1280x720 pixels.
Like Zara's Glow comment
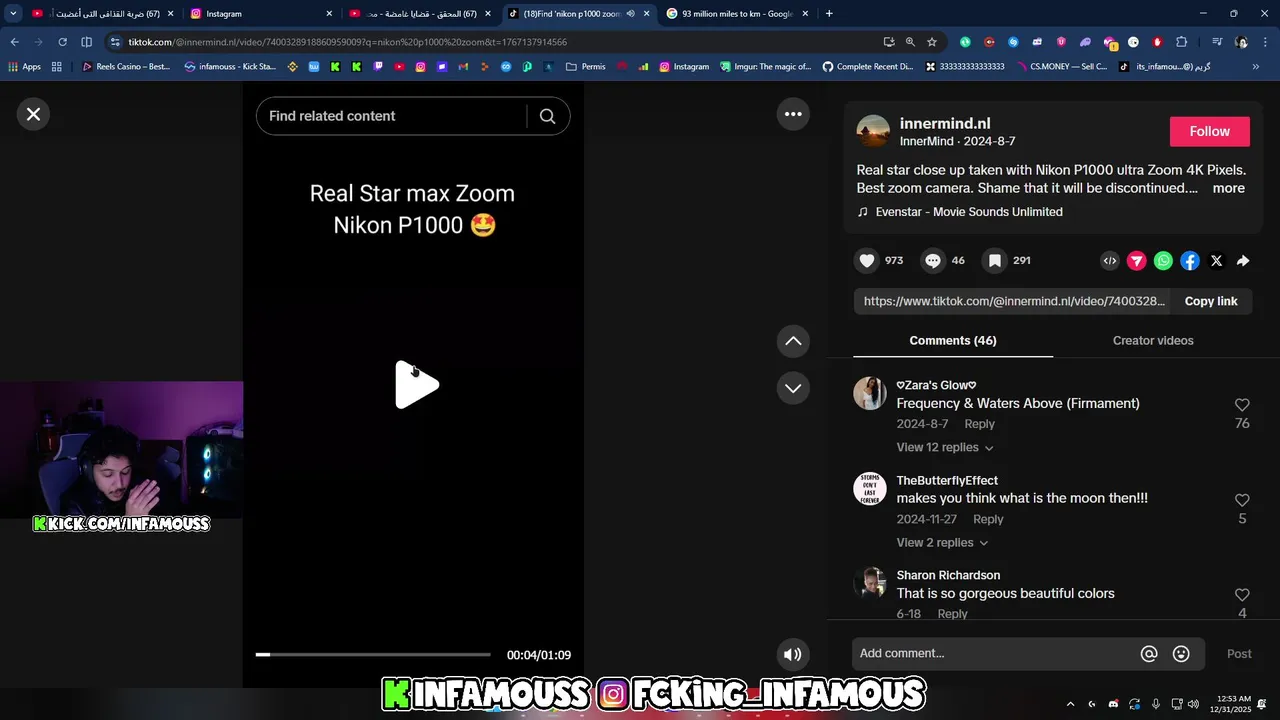point(1242,405)
